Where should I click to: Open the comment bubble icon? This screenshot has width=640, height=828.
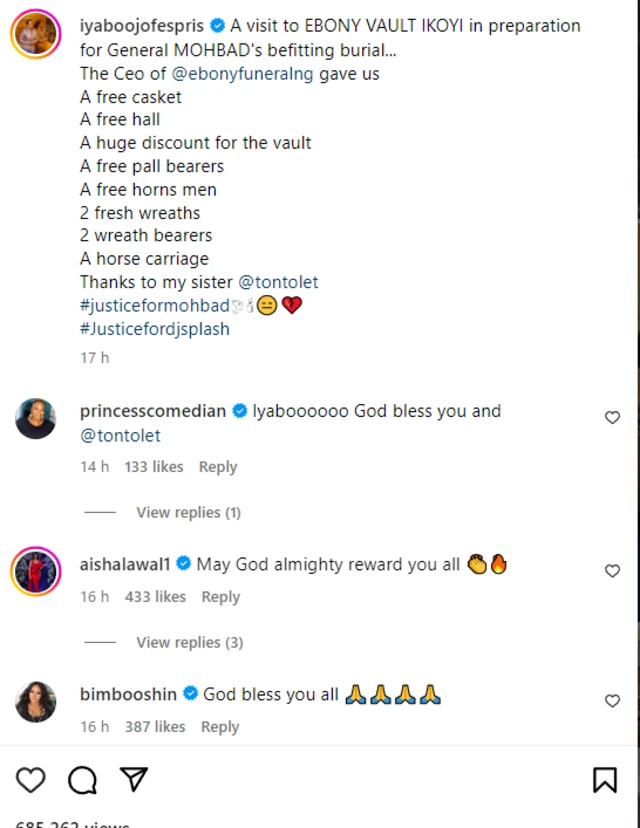82,780
